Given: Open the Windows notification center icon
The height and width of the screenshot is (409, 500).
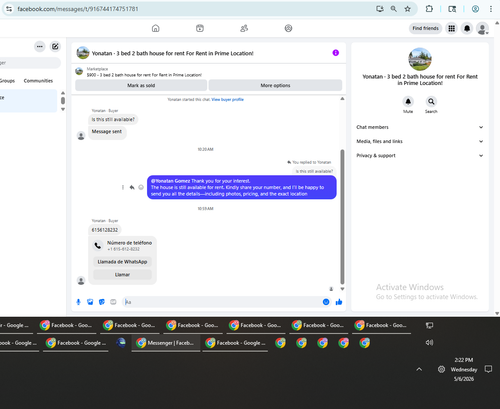Looking at the screenshot, I should coord(488,369).
